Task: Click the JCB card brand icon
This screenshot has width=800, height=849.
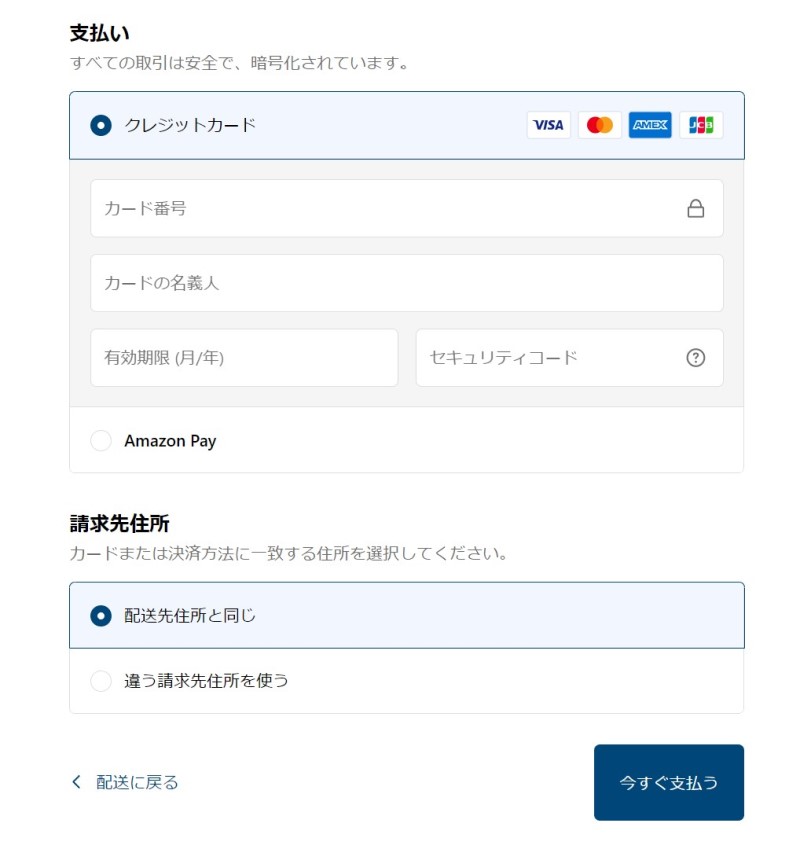Action: pyautogui.click(x=700, y=125)
